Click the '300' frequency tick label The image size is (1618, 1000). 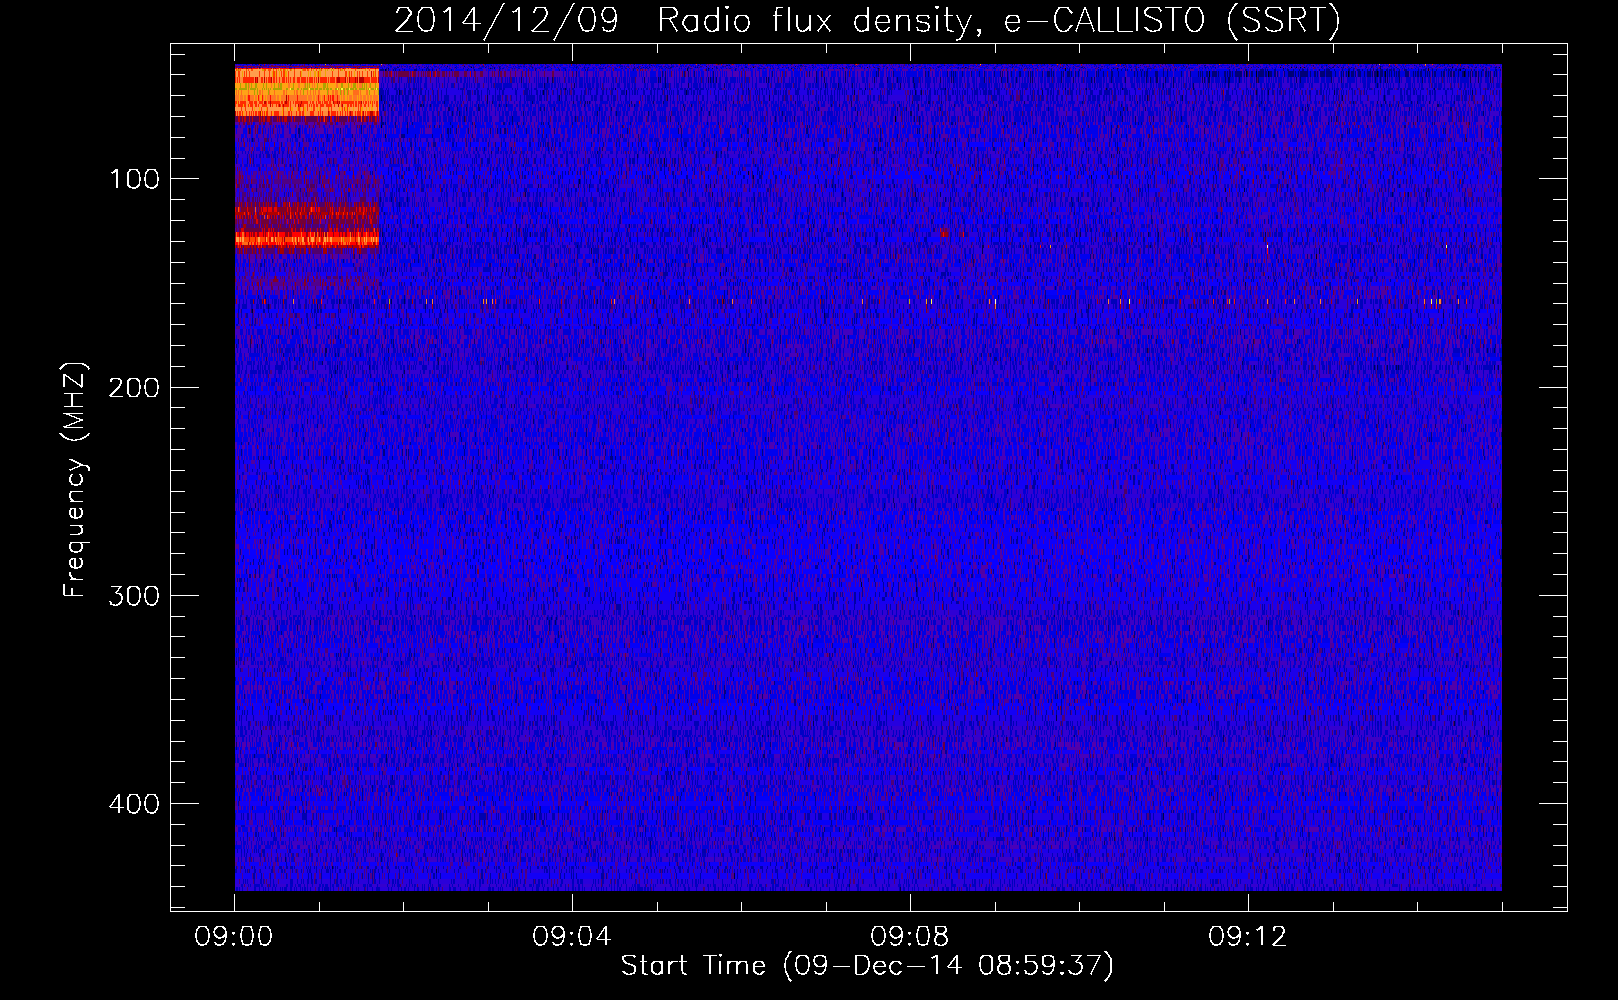click(x=134, y=596)
